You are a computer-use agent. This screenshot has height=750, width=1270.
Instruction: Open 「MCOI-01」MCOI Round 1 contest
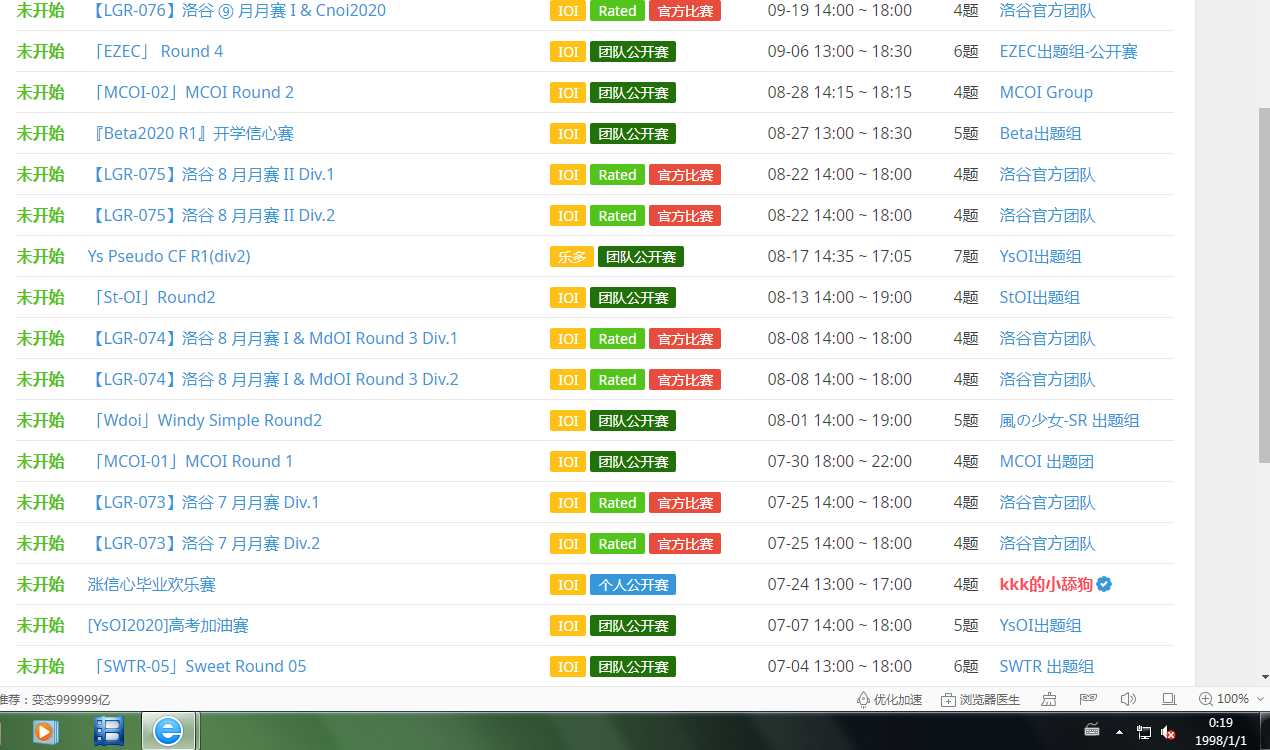pos(191,461)
